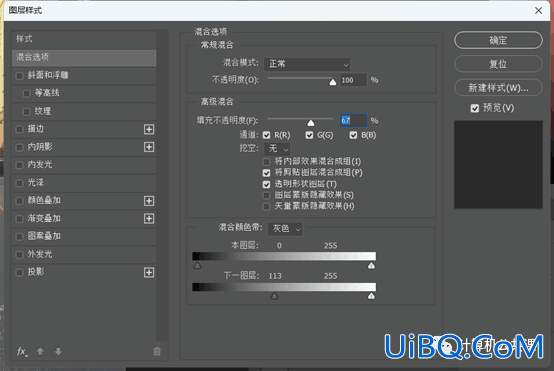Add another 颜色叠加 effect with plus icon
Screen dimensions: 554x371
[149, 201]
